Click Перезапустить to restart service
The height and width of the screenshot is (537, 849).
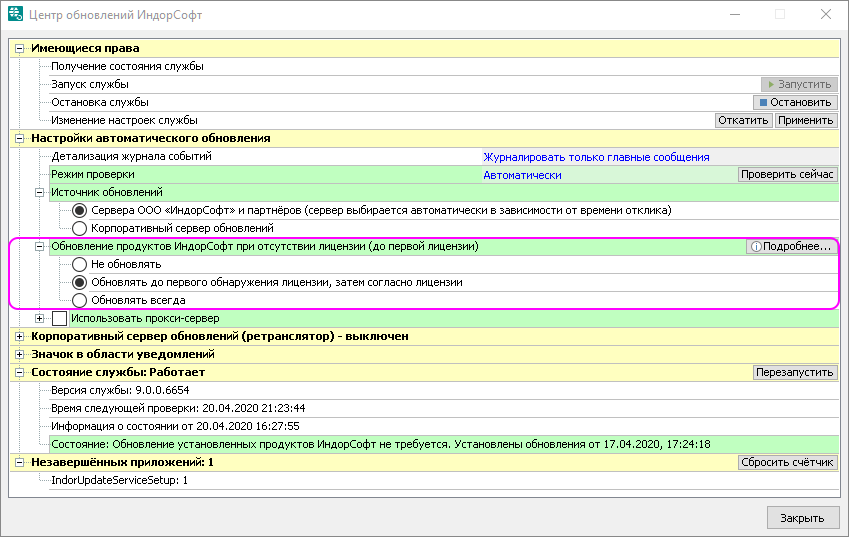795,372
